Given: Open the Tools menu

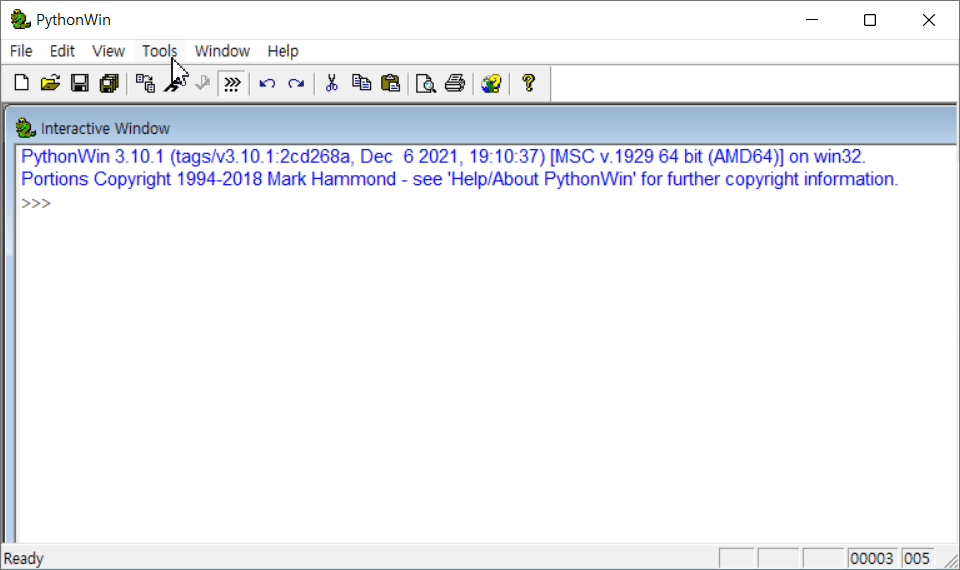Looking at the screenshot, I should coord(159,51).
